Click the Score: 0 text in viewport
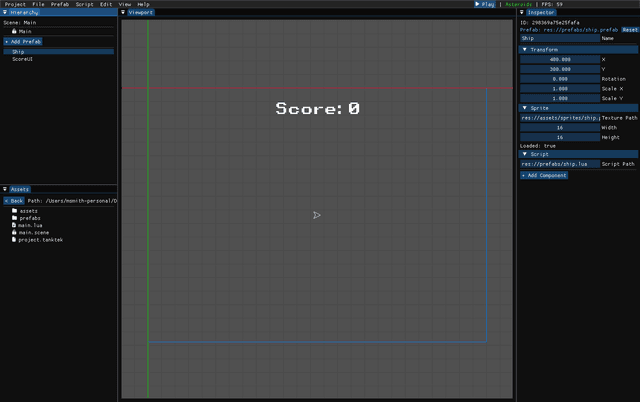This screenshot has height=402, width=640. (x=318, y=109)
